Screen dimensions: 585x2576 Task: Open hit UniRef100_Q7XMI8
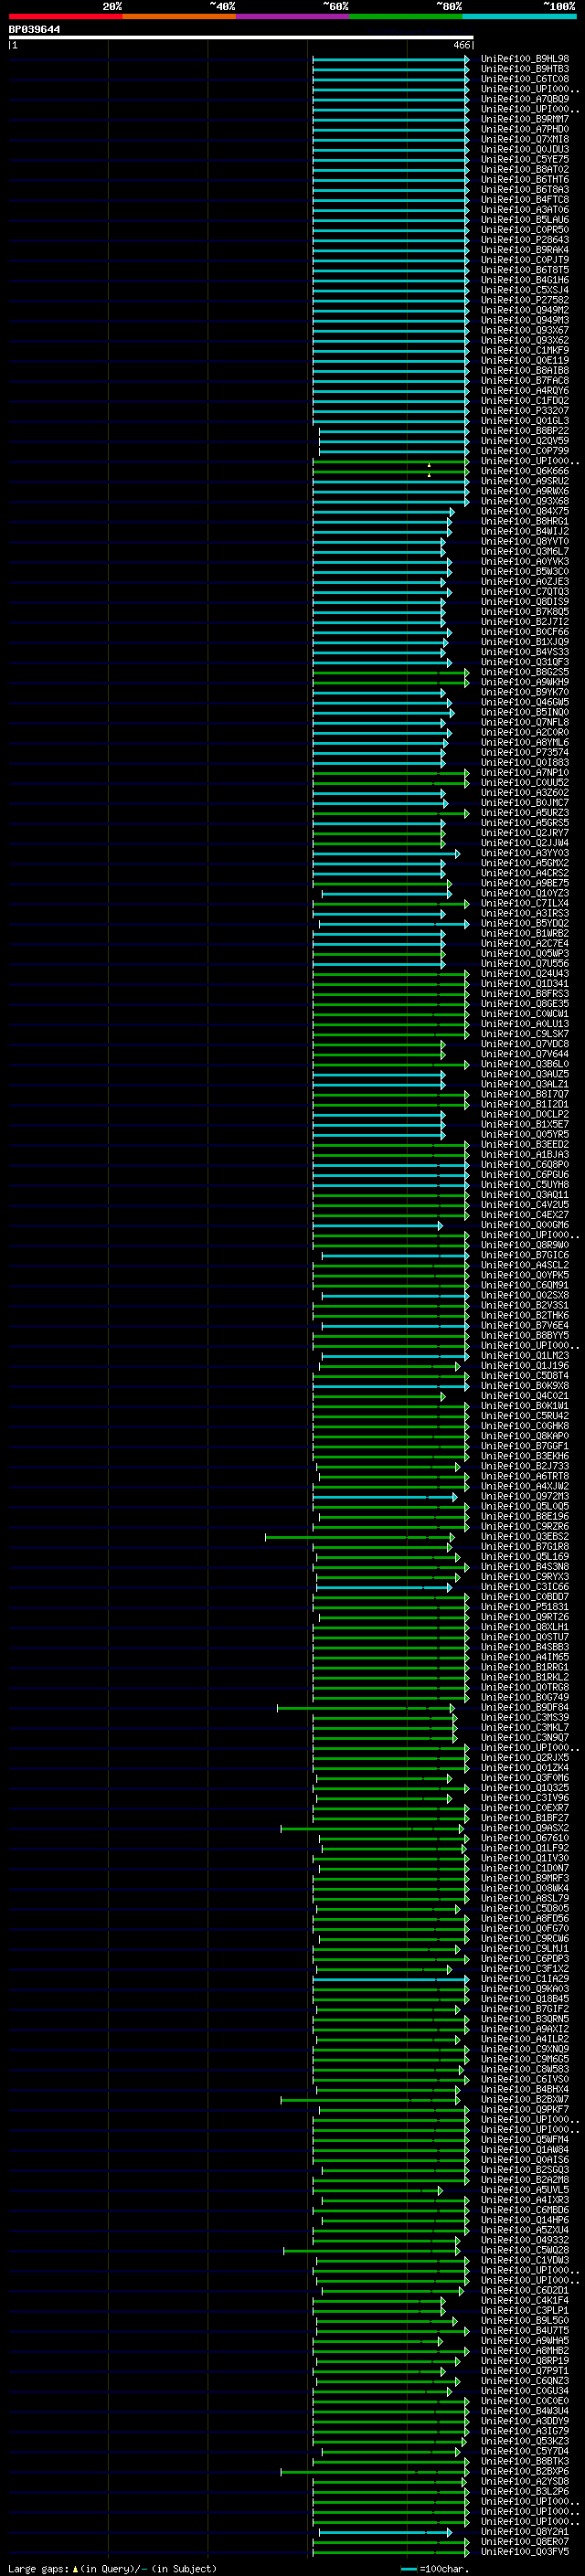pyautogui.click(x=525, y=139)
